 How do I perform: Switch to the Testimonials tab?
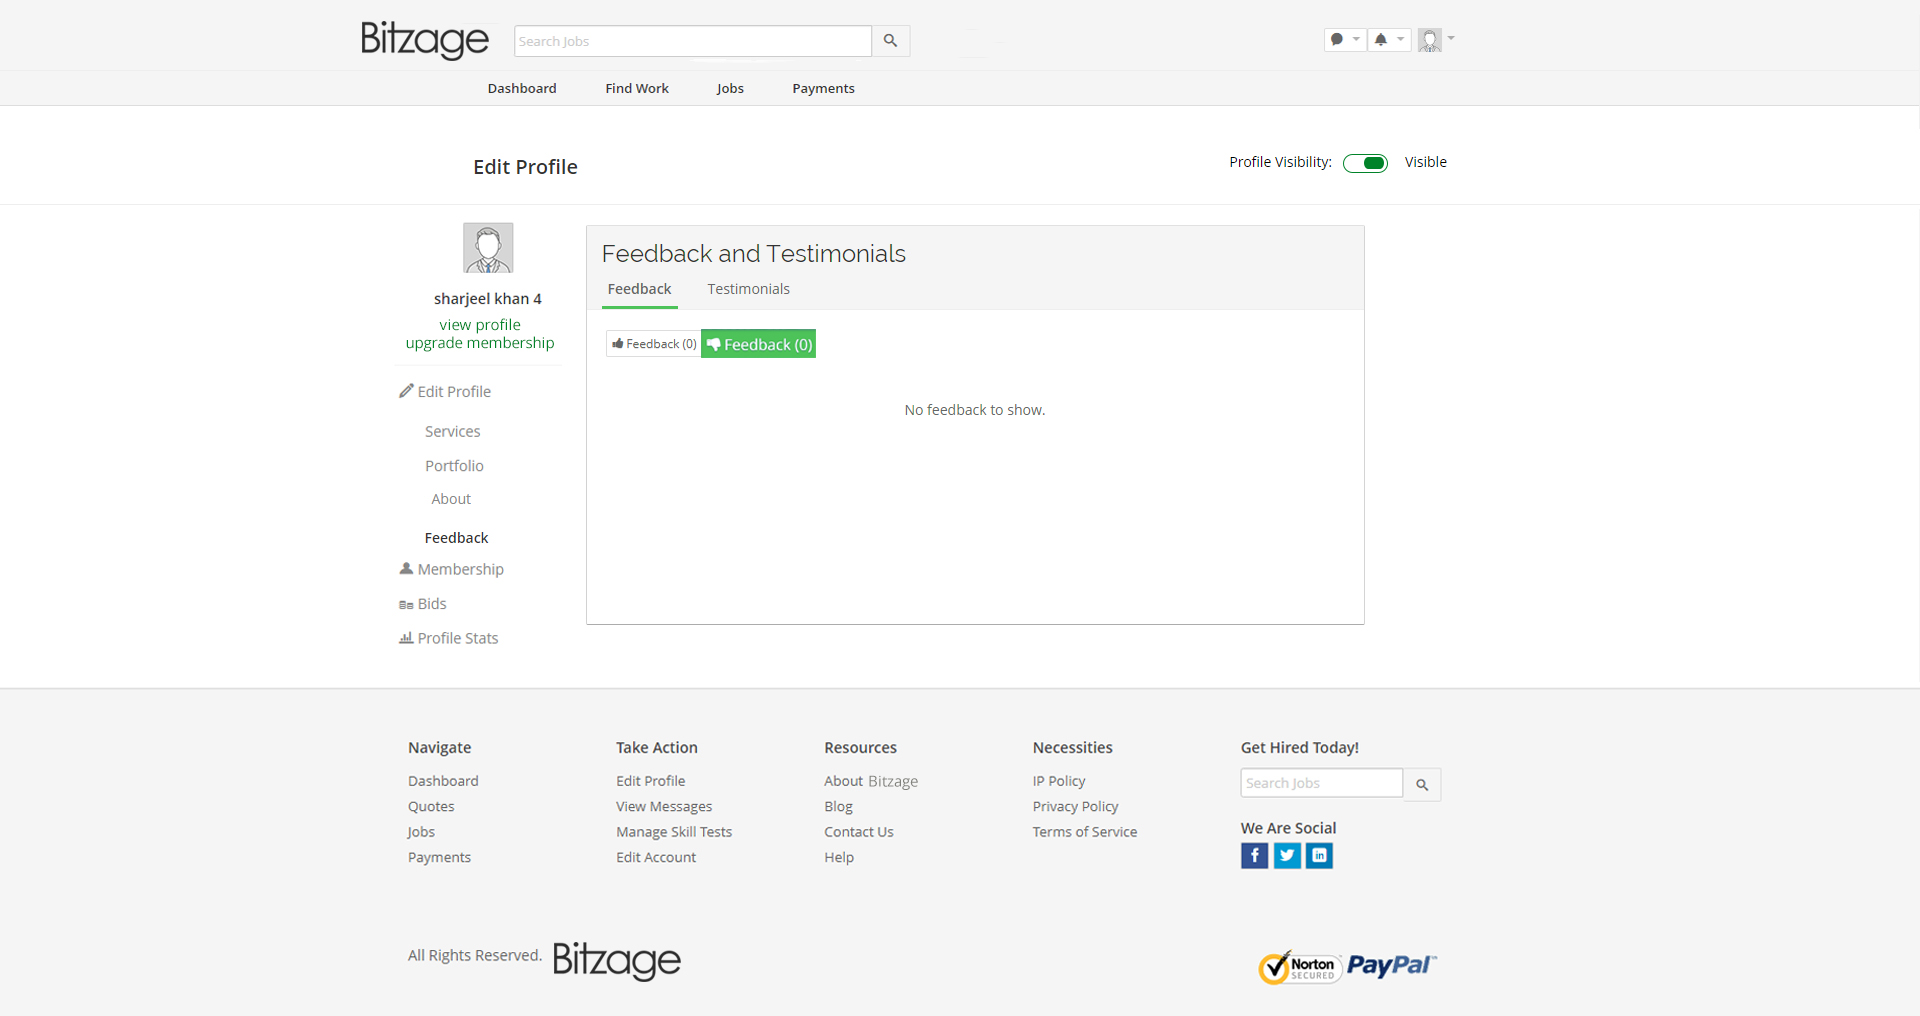click(748, 289)
